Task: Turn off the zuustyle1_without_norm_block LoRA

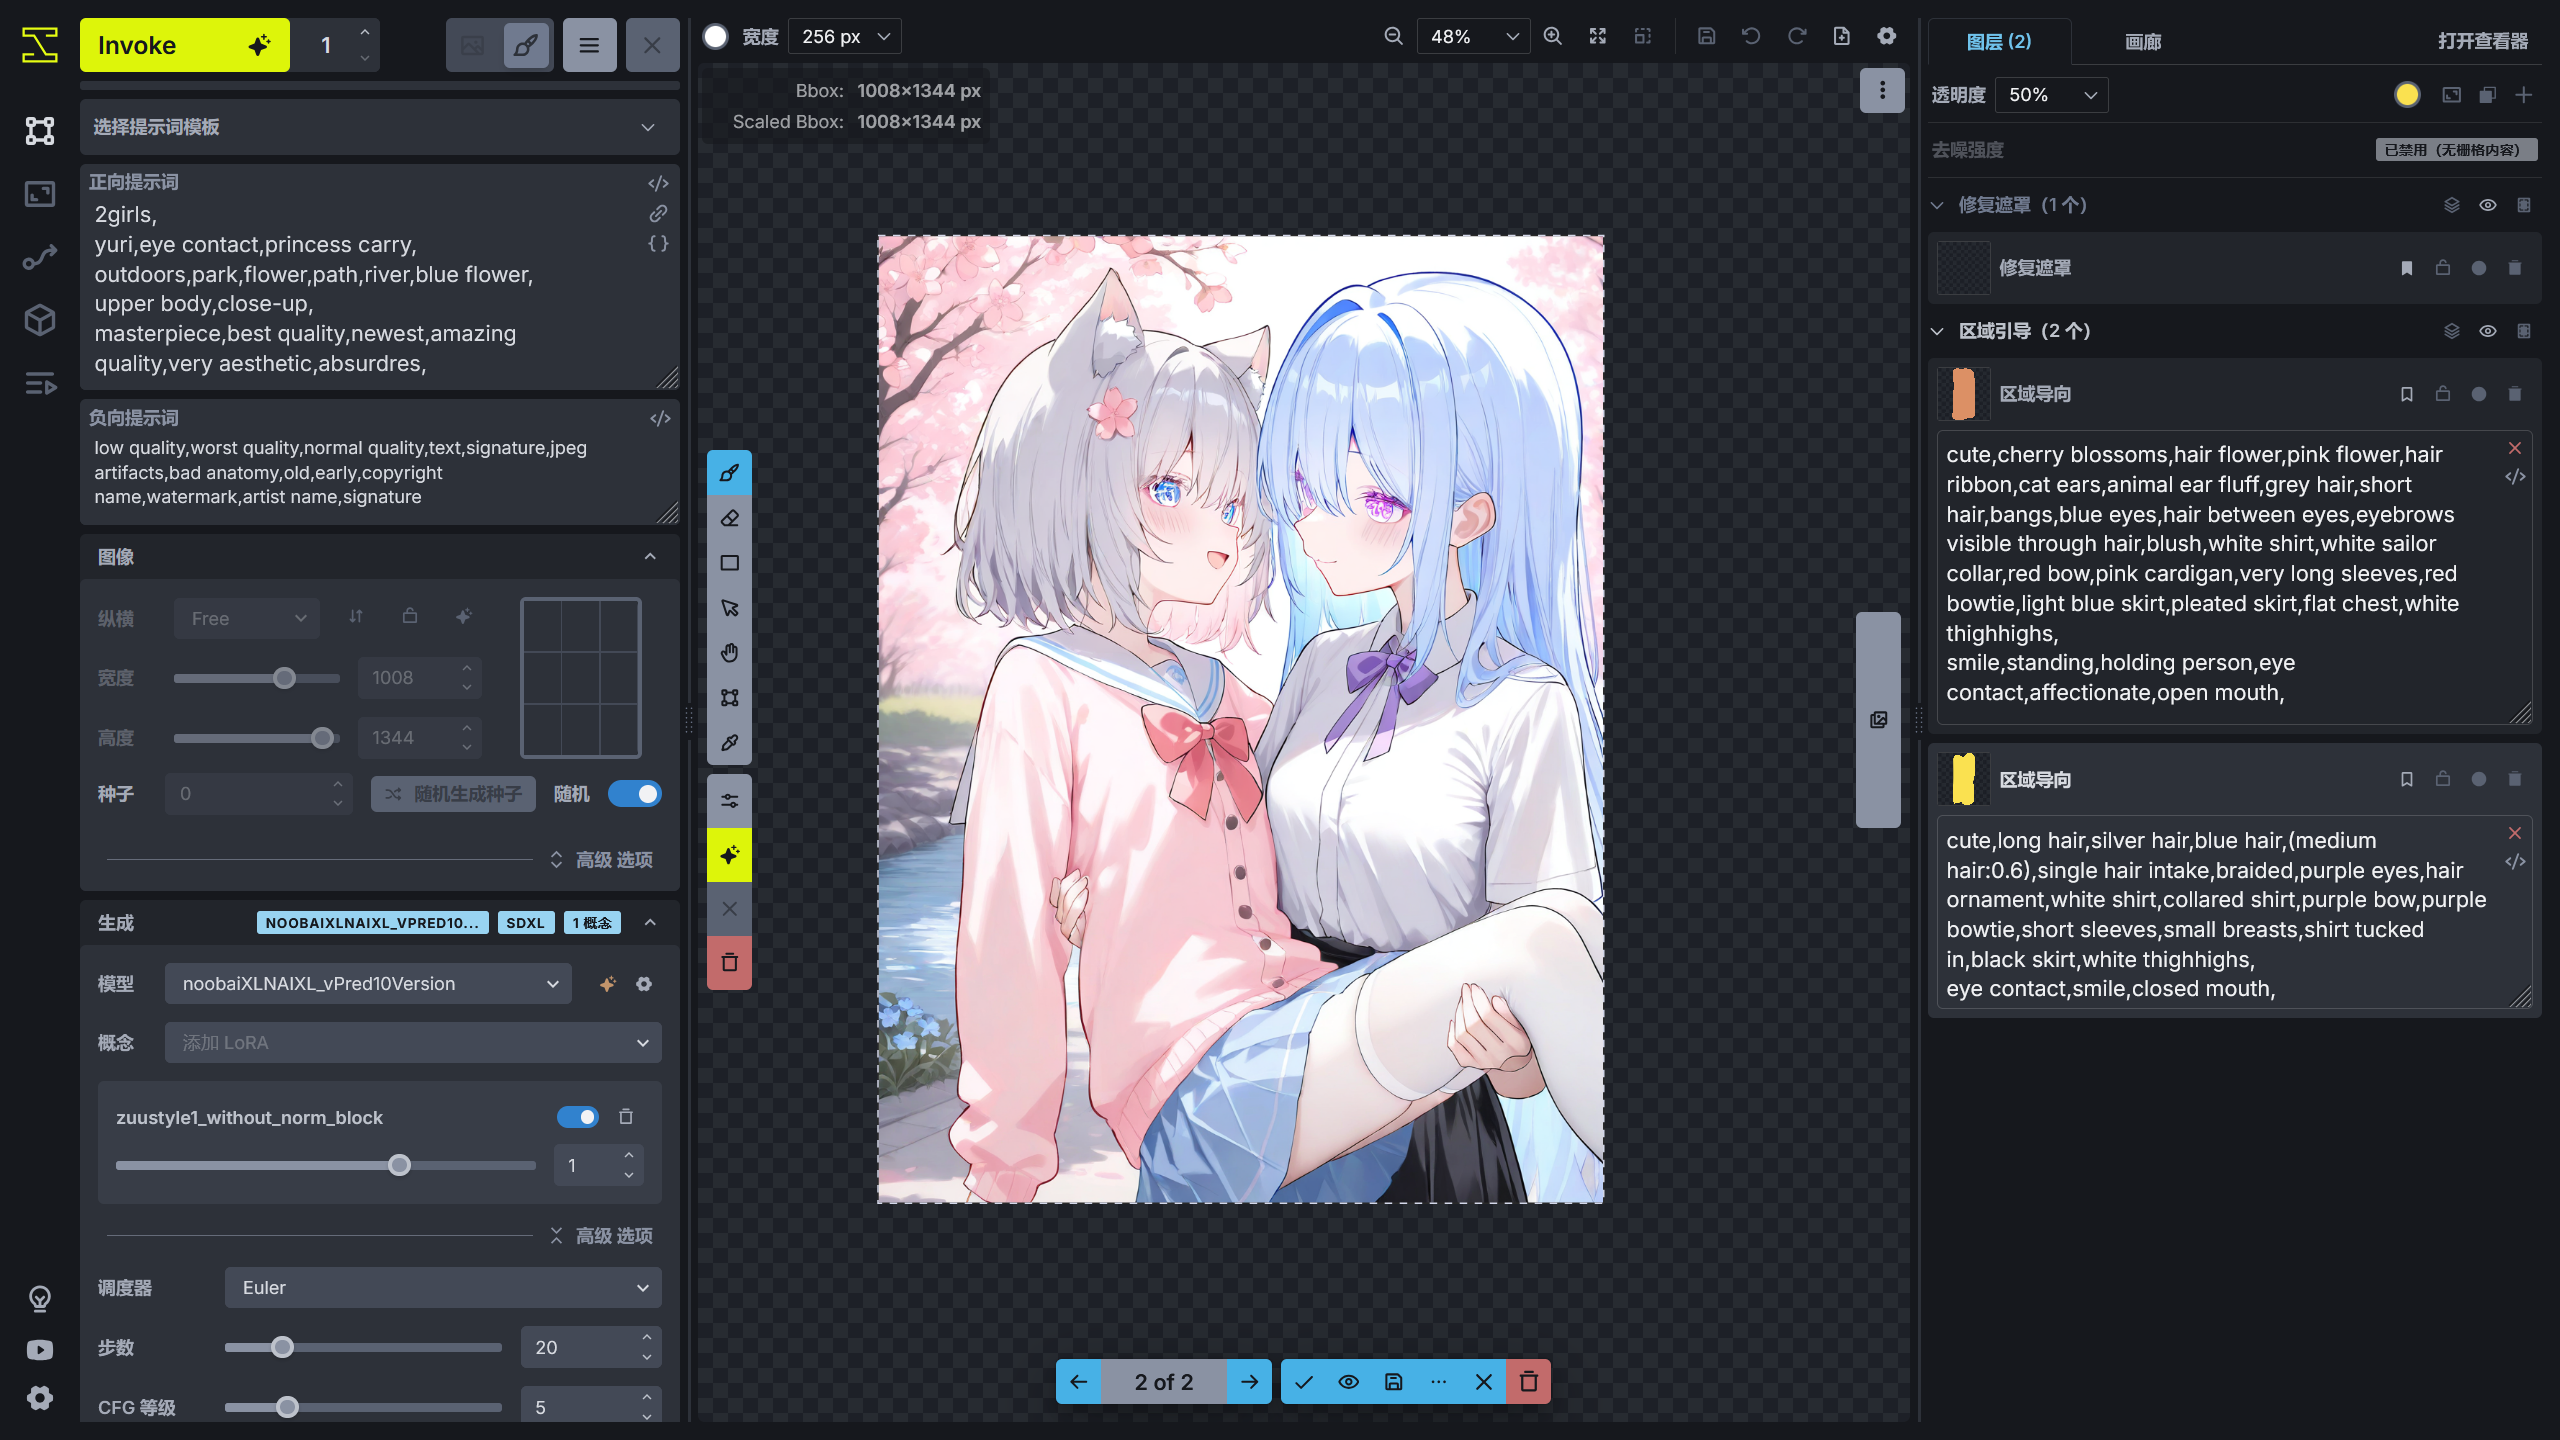Action: (578, 1117)
